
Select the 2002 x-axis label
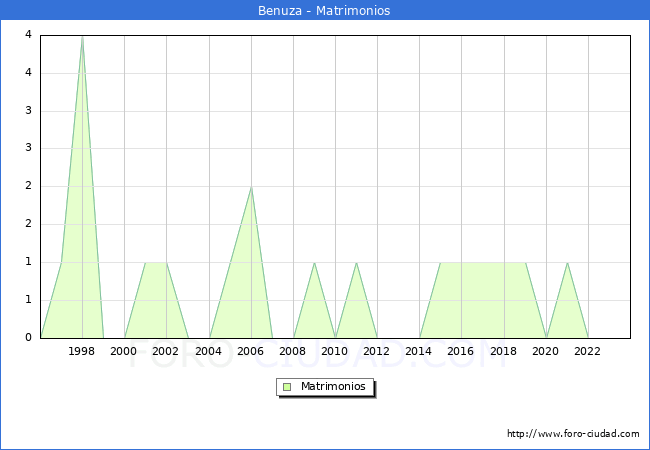(x=166, y=351)
